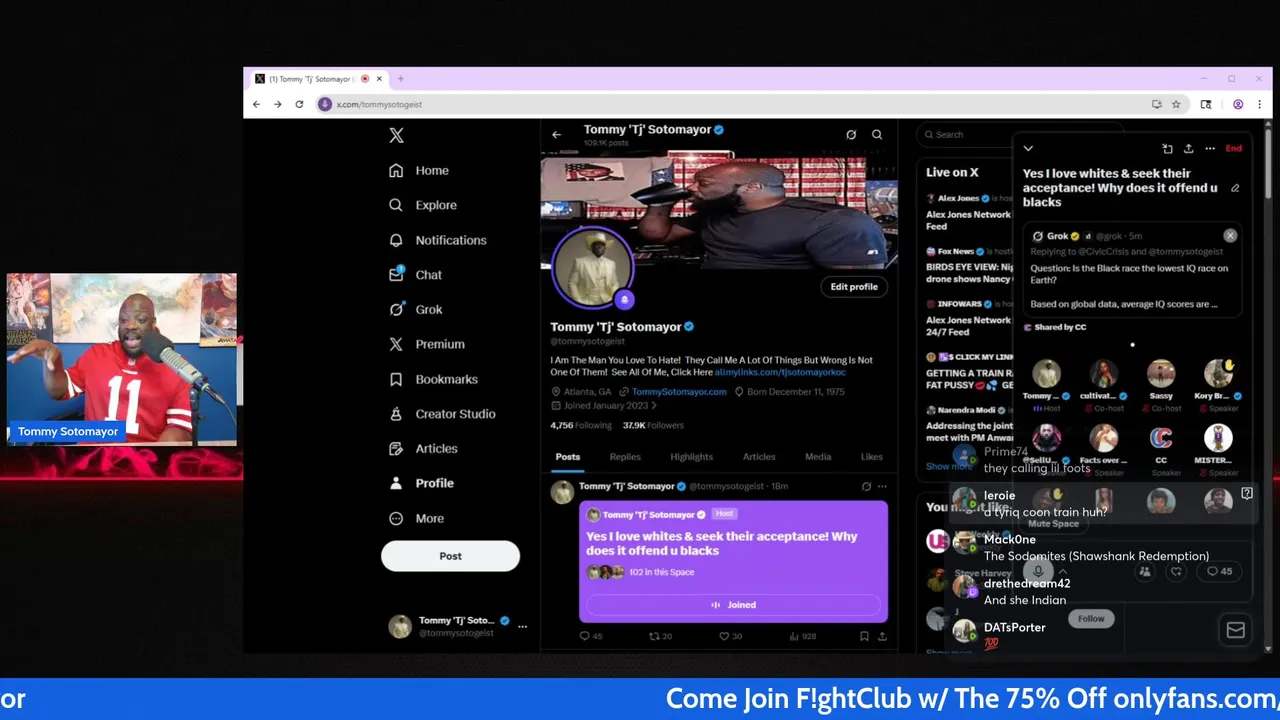The height and width of the screenshot is (720, 1280).
Task: Expand the Joined January 2023 chevron
Action: (x=654, y=406)
